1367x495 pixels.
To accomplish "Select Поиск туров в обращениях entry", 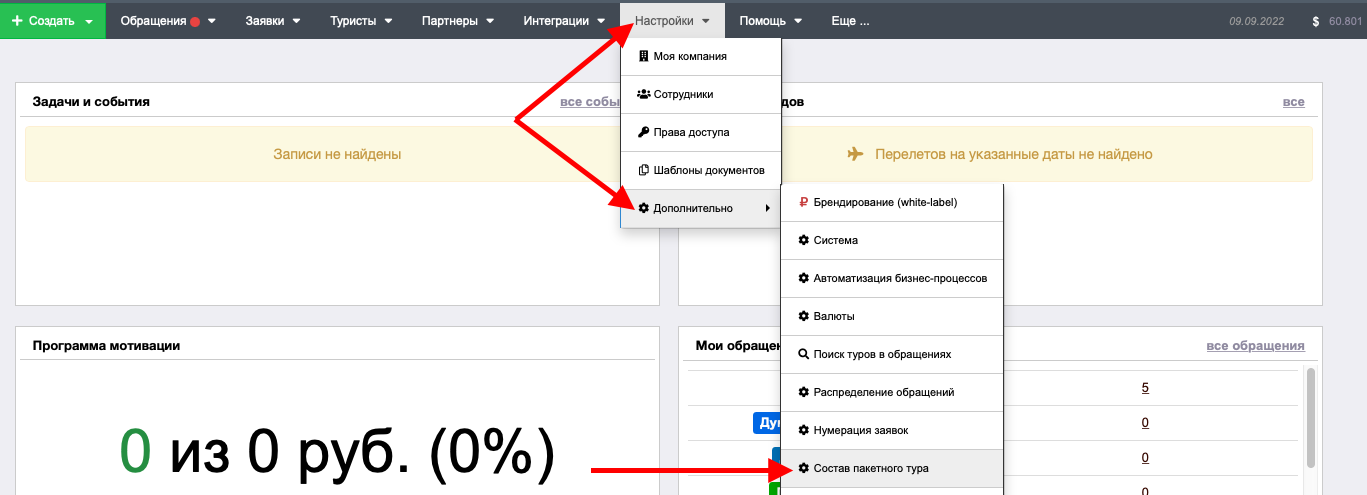I will 892,354.
